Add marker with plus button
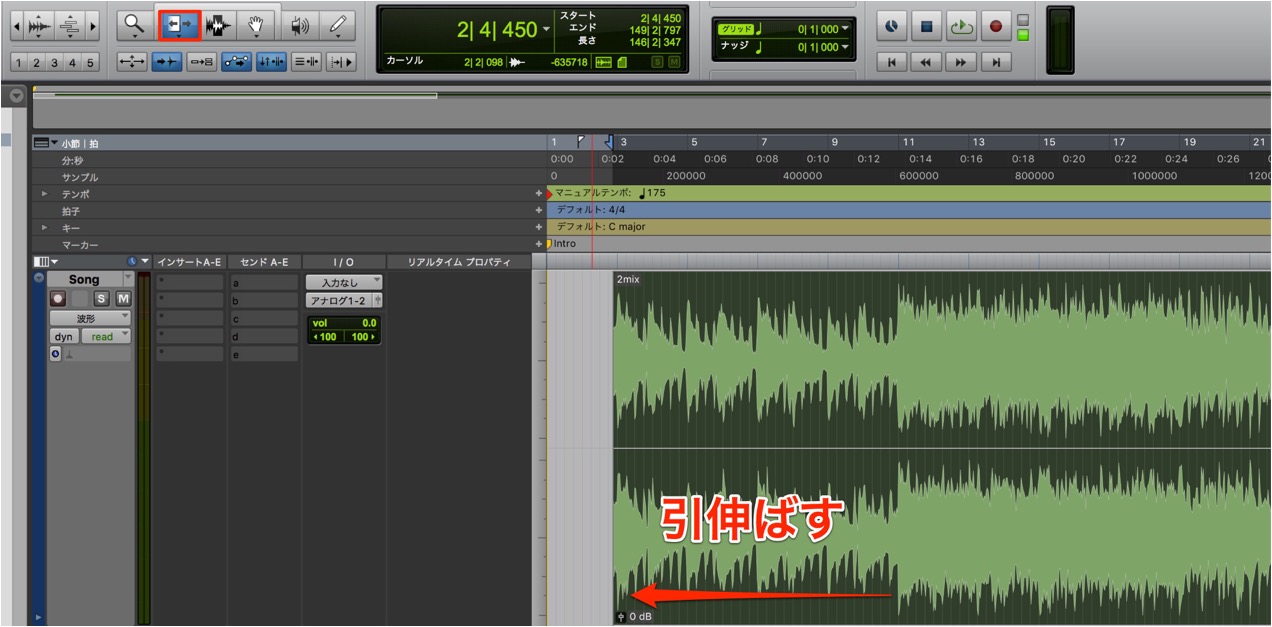Image resolution: width=1272 pixels, height=627 pixels. coord(539,244)
